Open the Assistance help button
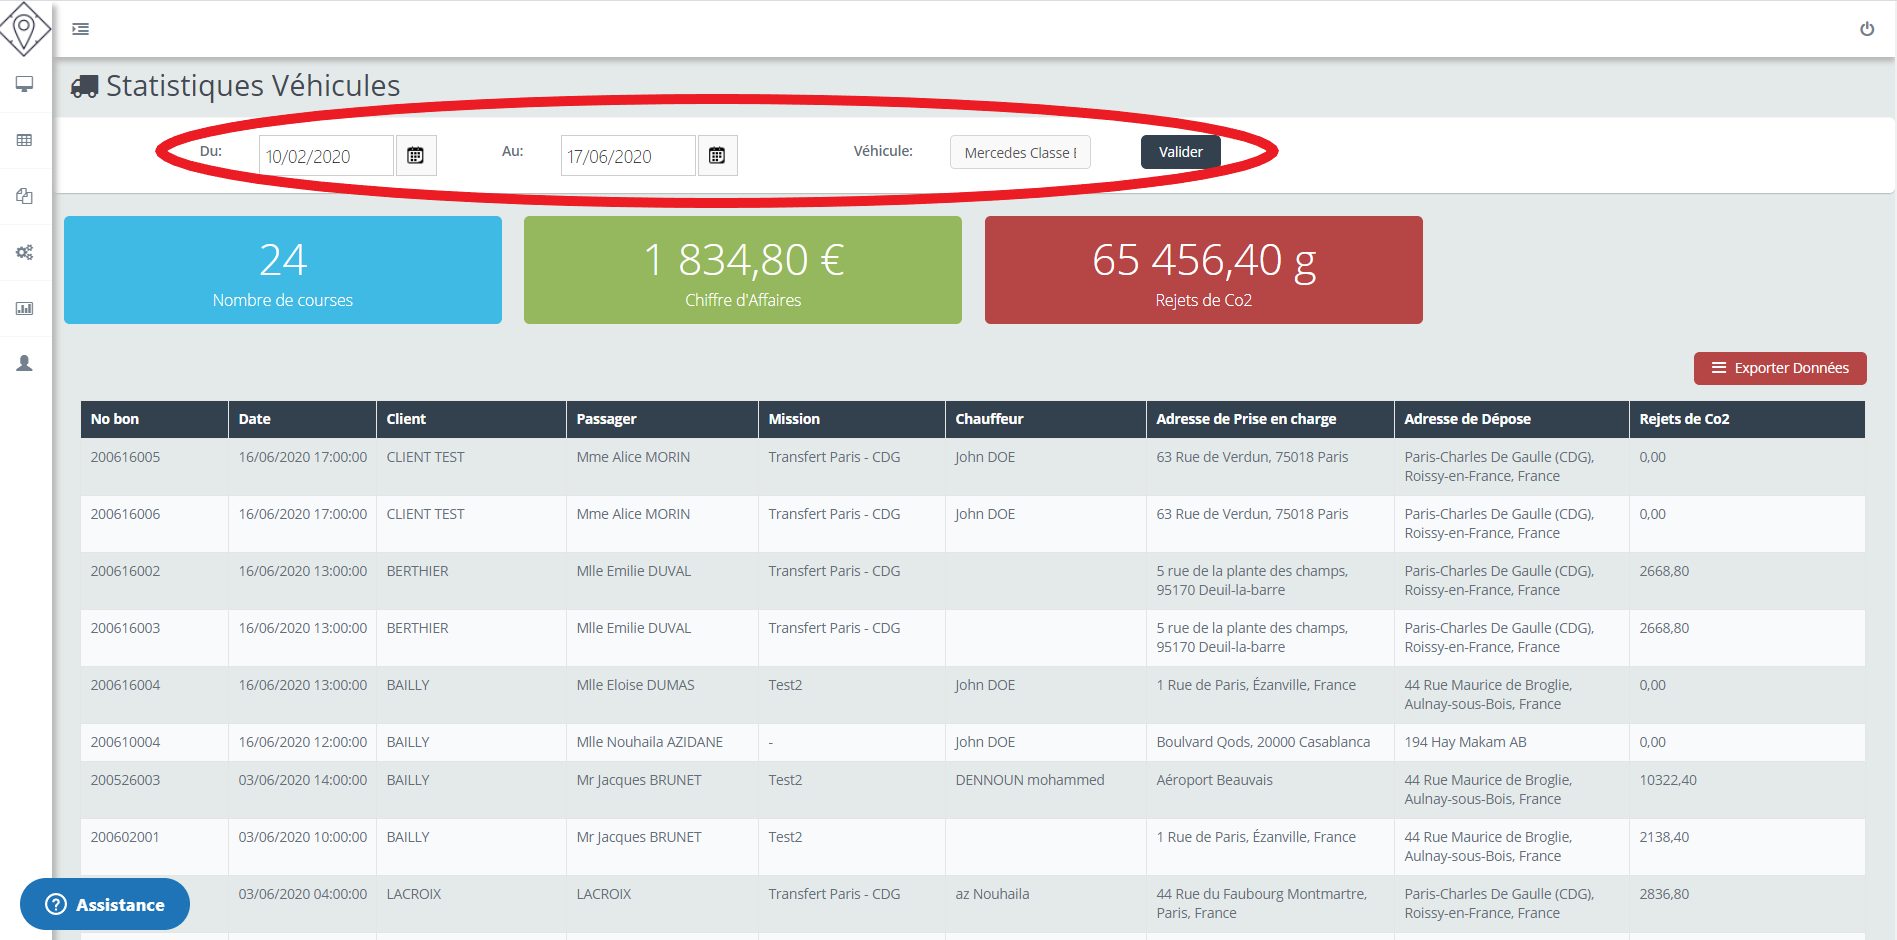1897x940 pixels. pos(105,904)
